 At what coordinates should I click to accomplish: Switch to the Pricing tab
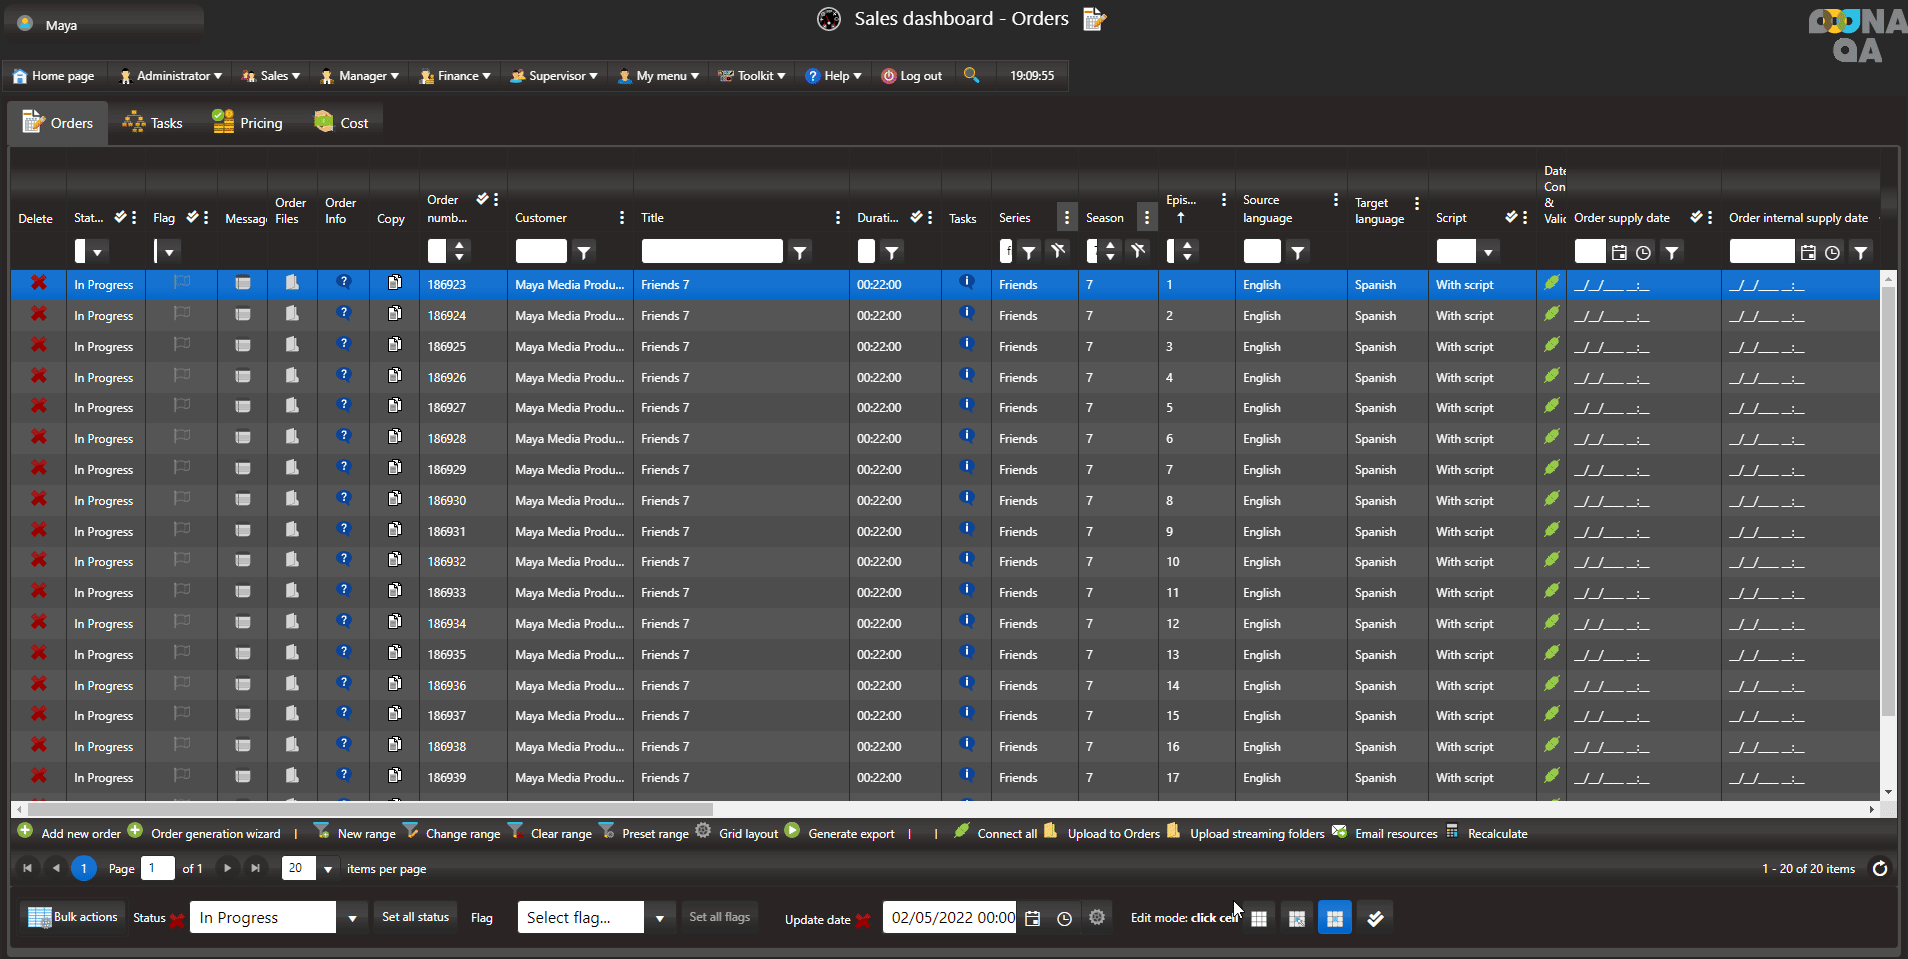pyautogui.click(x=247, y=123)
